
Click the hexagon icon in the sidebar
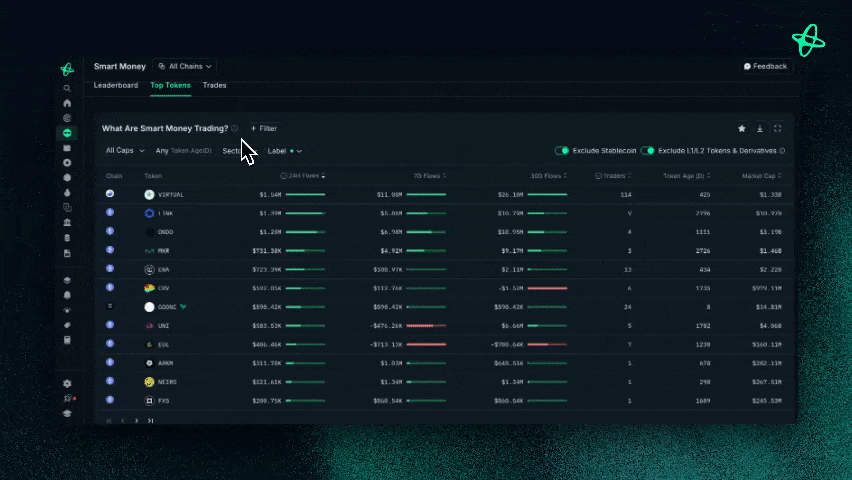point(67,178)
